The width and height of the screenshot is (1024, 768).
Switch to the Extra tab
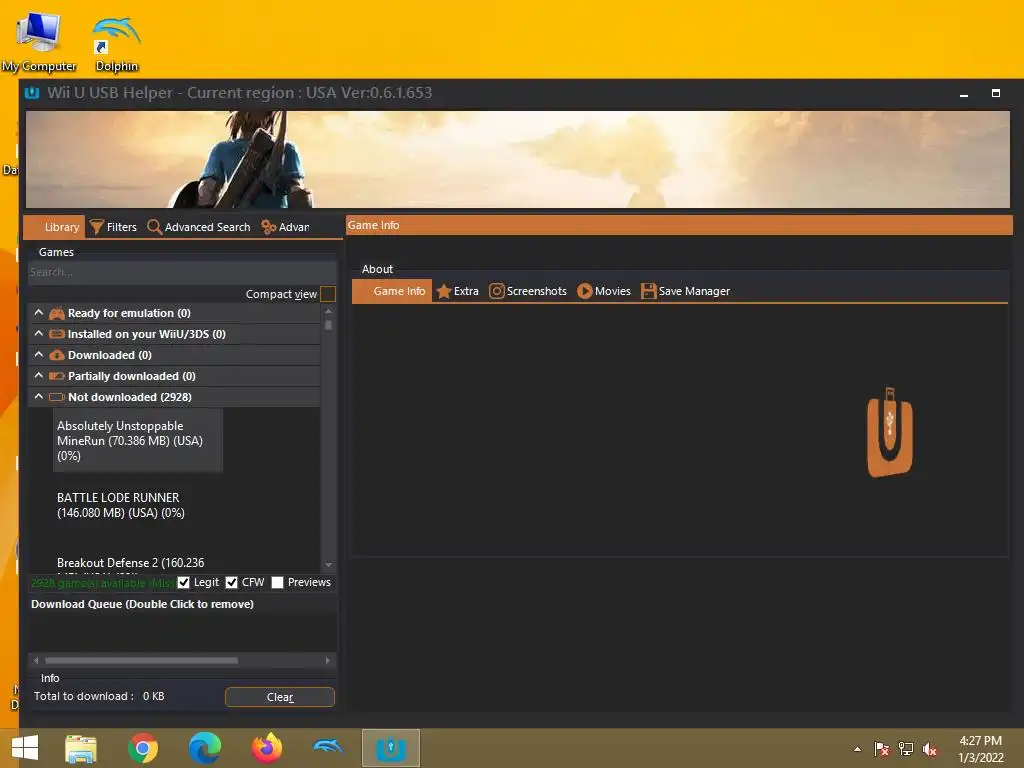pyautogui.click(x=457, y=291)
